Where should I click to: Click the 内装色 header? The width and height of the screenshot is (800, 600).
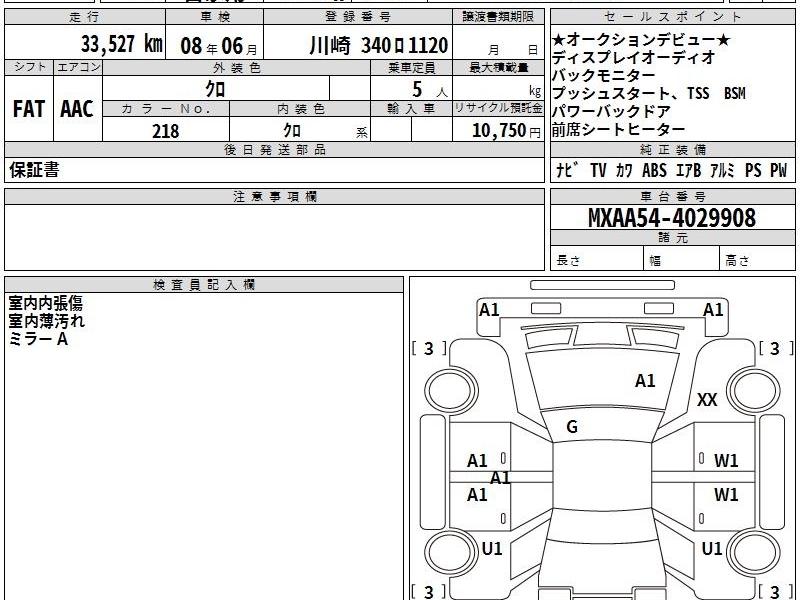click(300, 109)
